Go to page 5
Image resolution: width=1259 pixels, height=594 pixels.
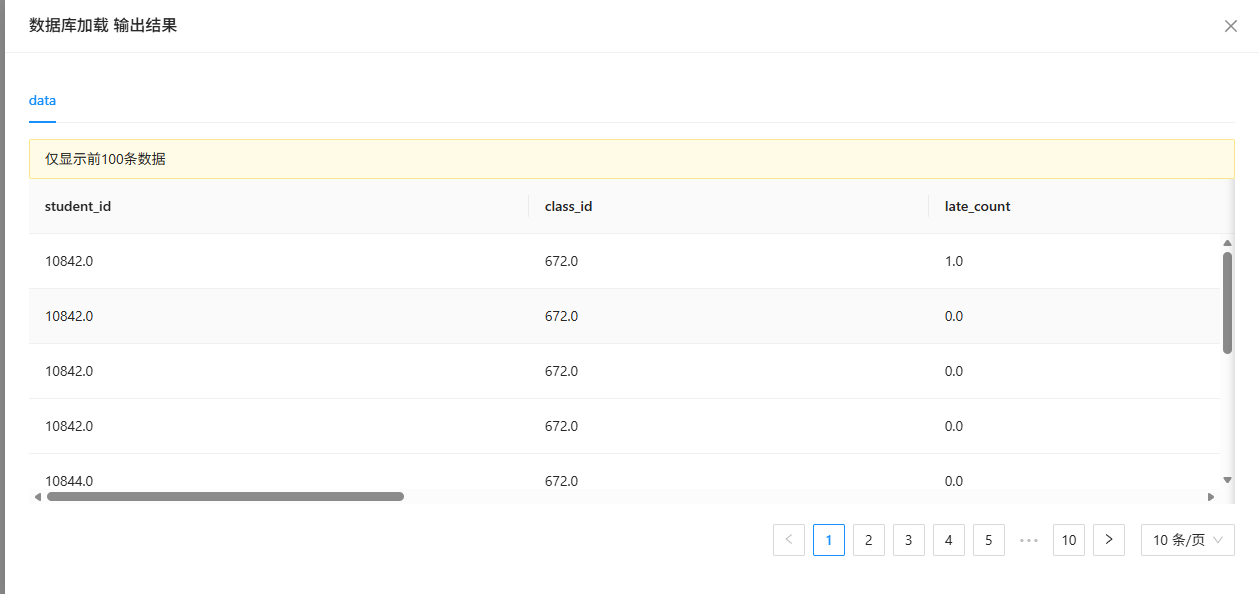click(x=989, y=540)
